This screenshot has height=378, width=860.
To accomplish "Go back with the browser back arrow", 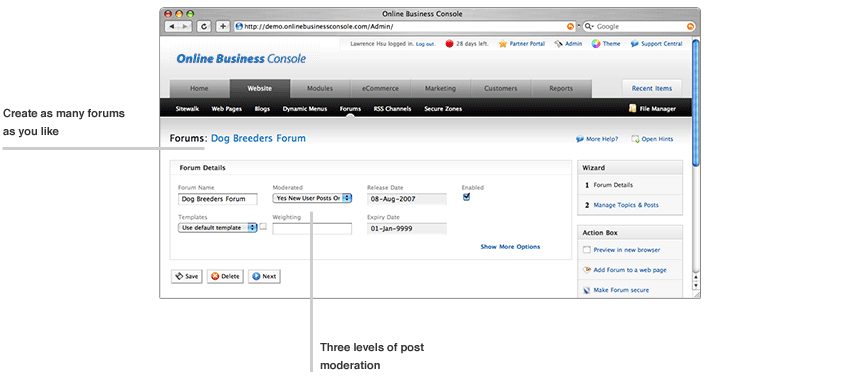I will tap(172, 26).
